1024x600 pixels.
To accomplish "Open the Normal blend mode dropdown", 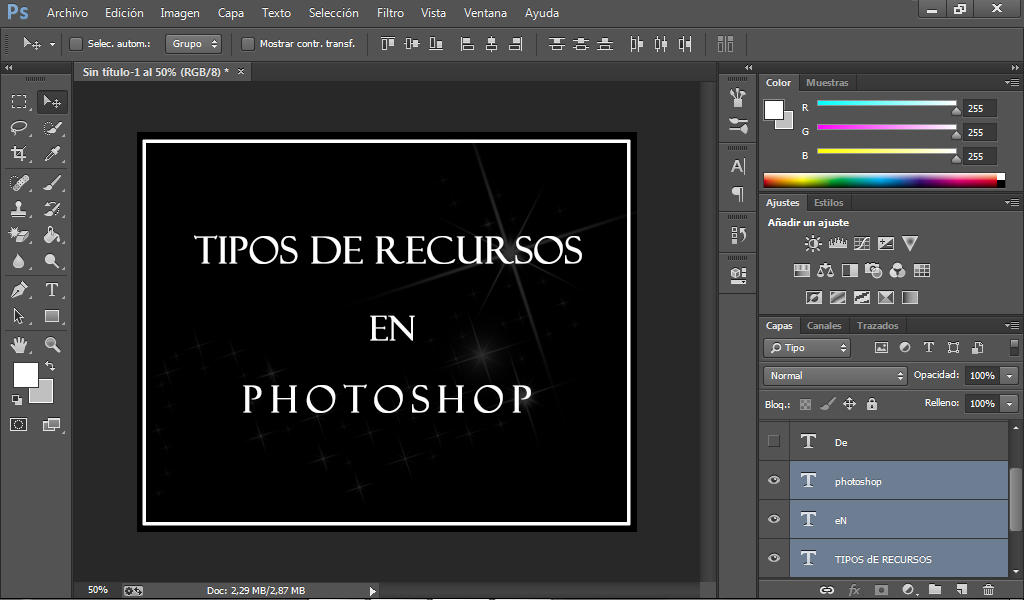I will point(835,375).
